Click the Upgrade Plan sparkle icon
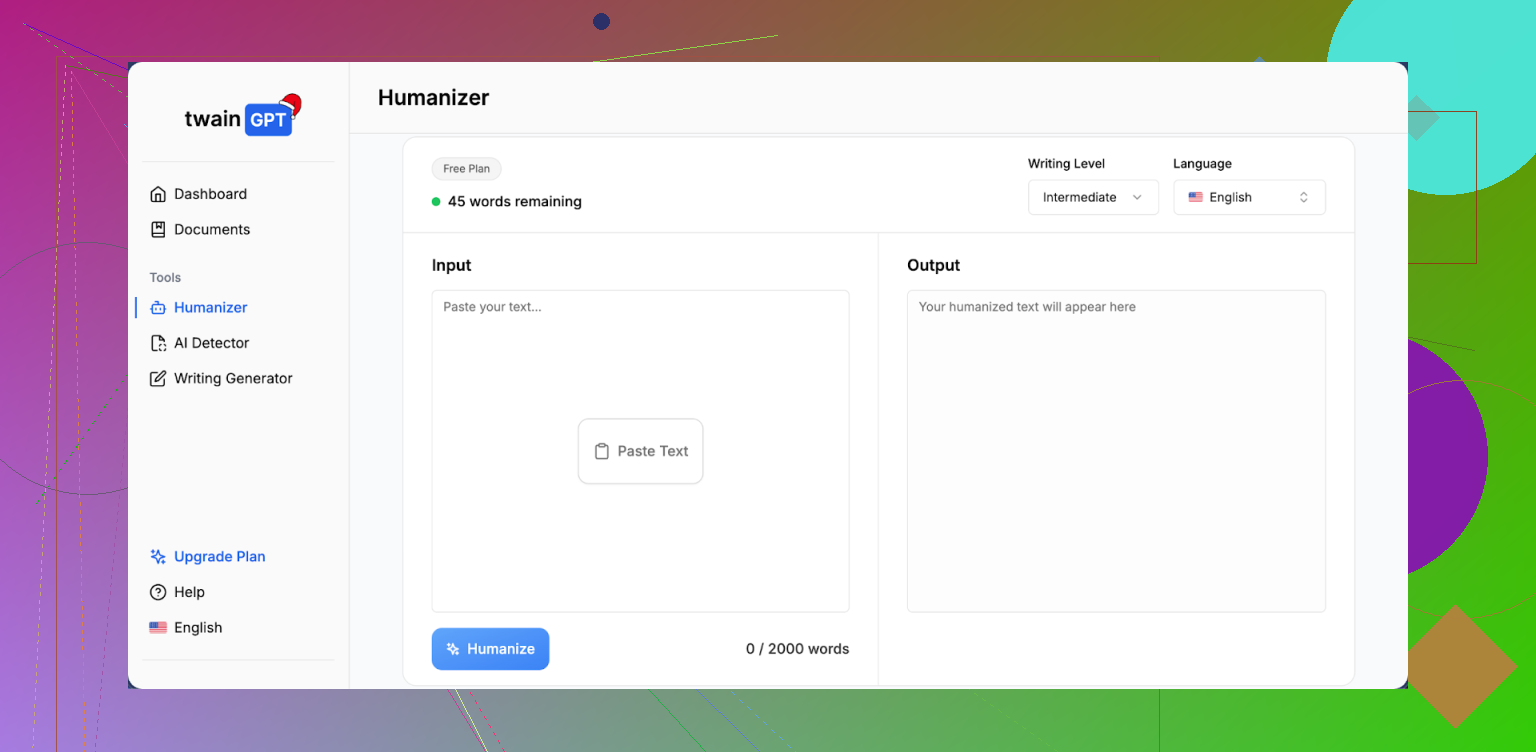 click(x=158, y=557)
